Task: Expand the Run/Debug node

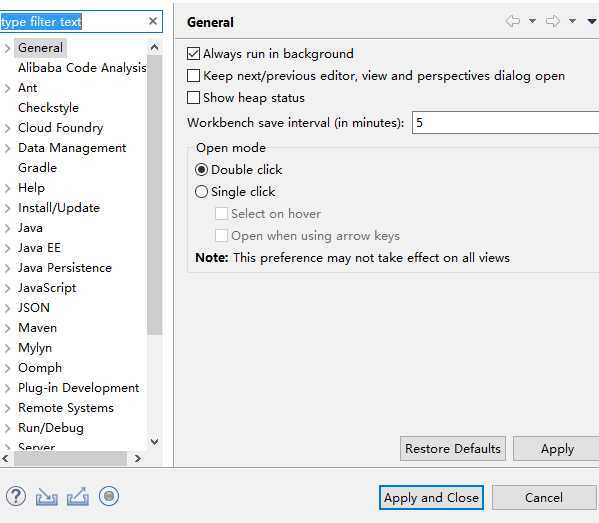Action: coord(7,428)
